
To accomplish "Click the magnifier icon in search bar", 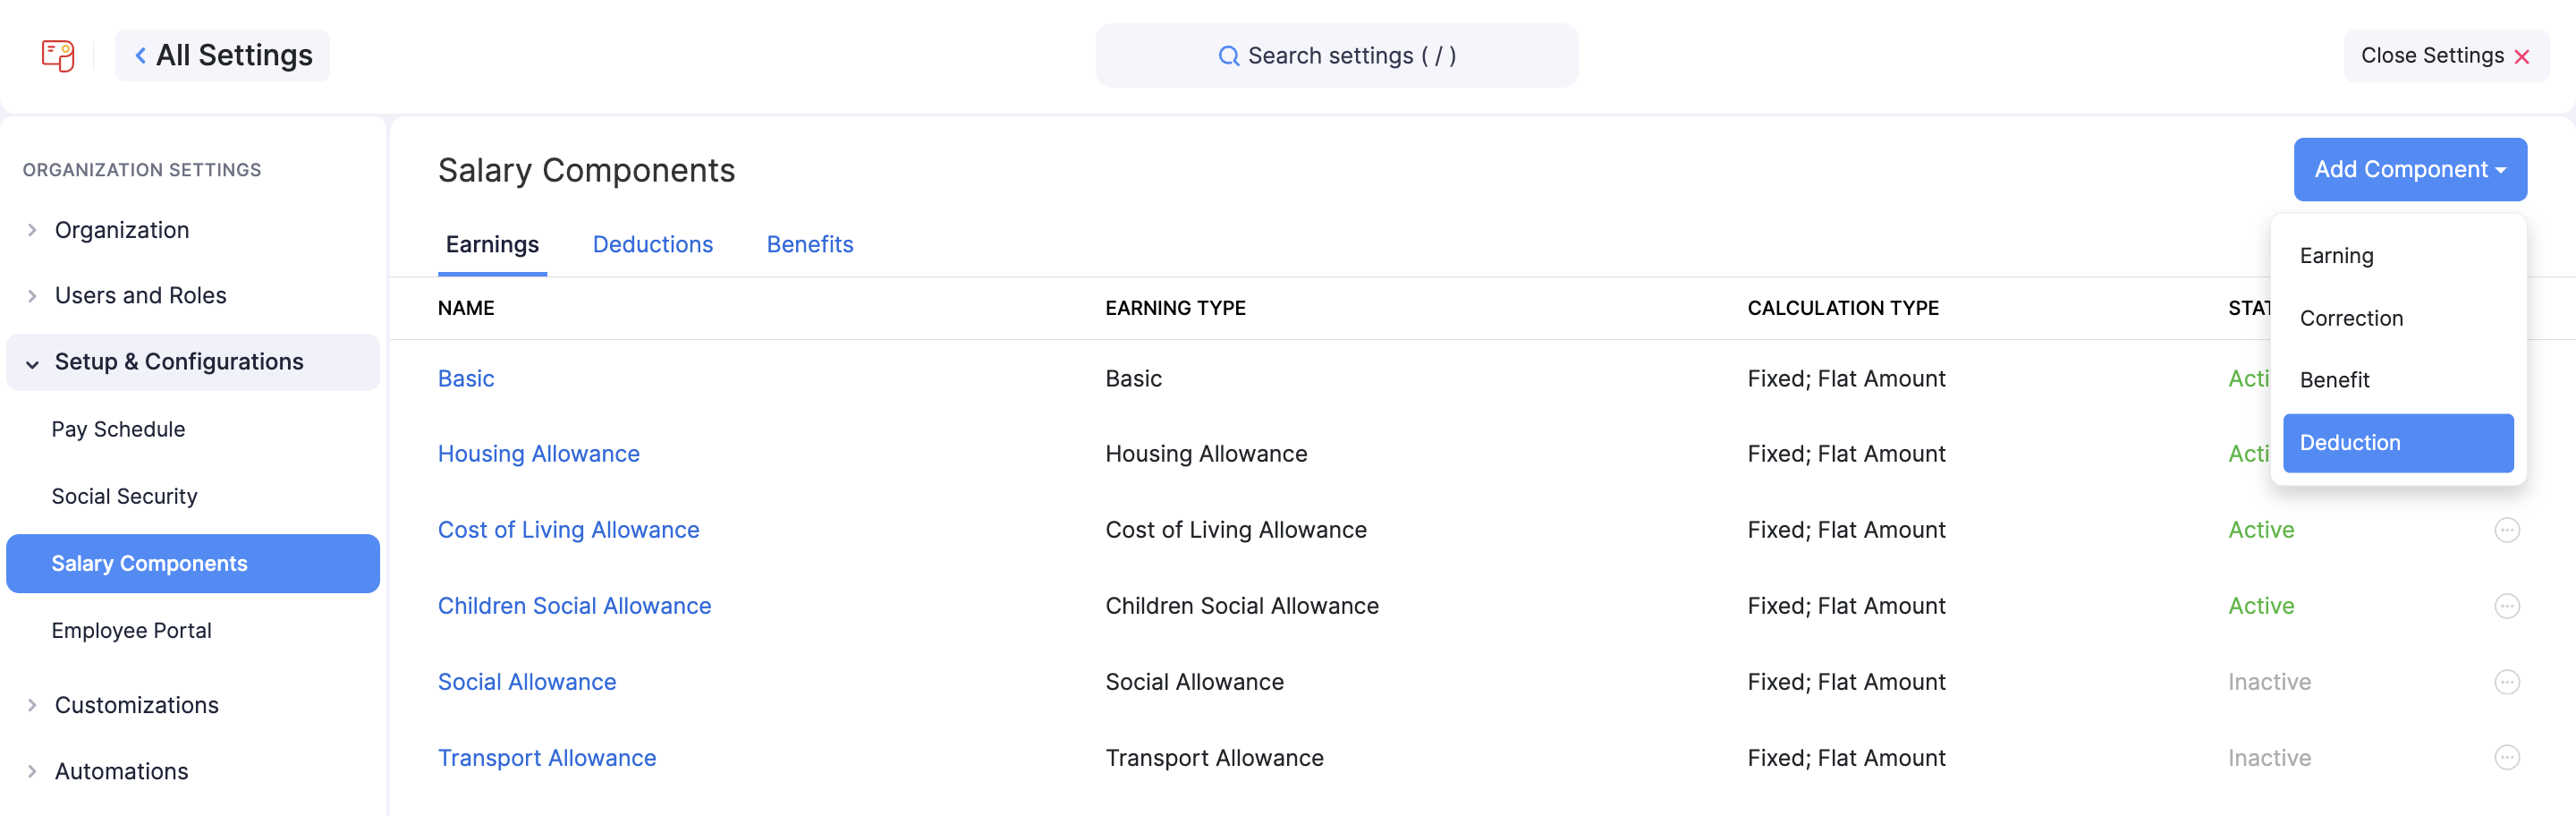I will pyautogui.click(x=1229, y=56).
